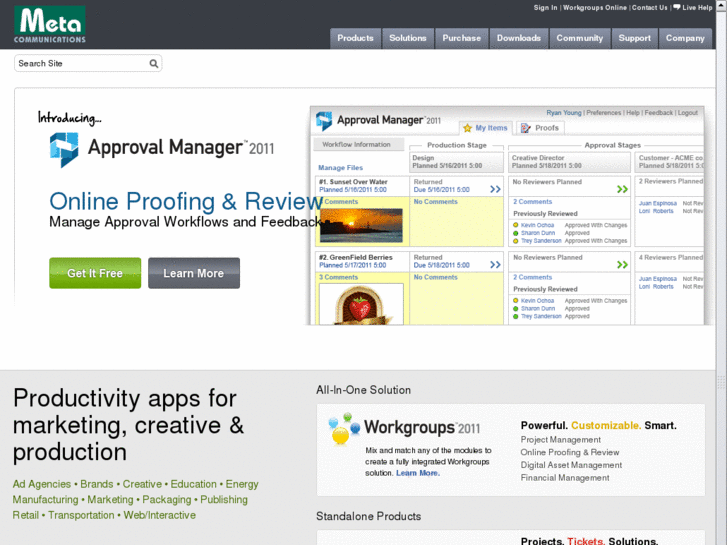Go to the Downloads tab
The image size is (727, 545).
(x=519, y=38)
